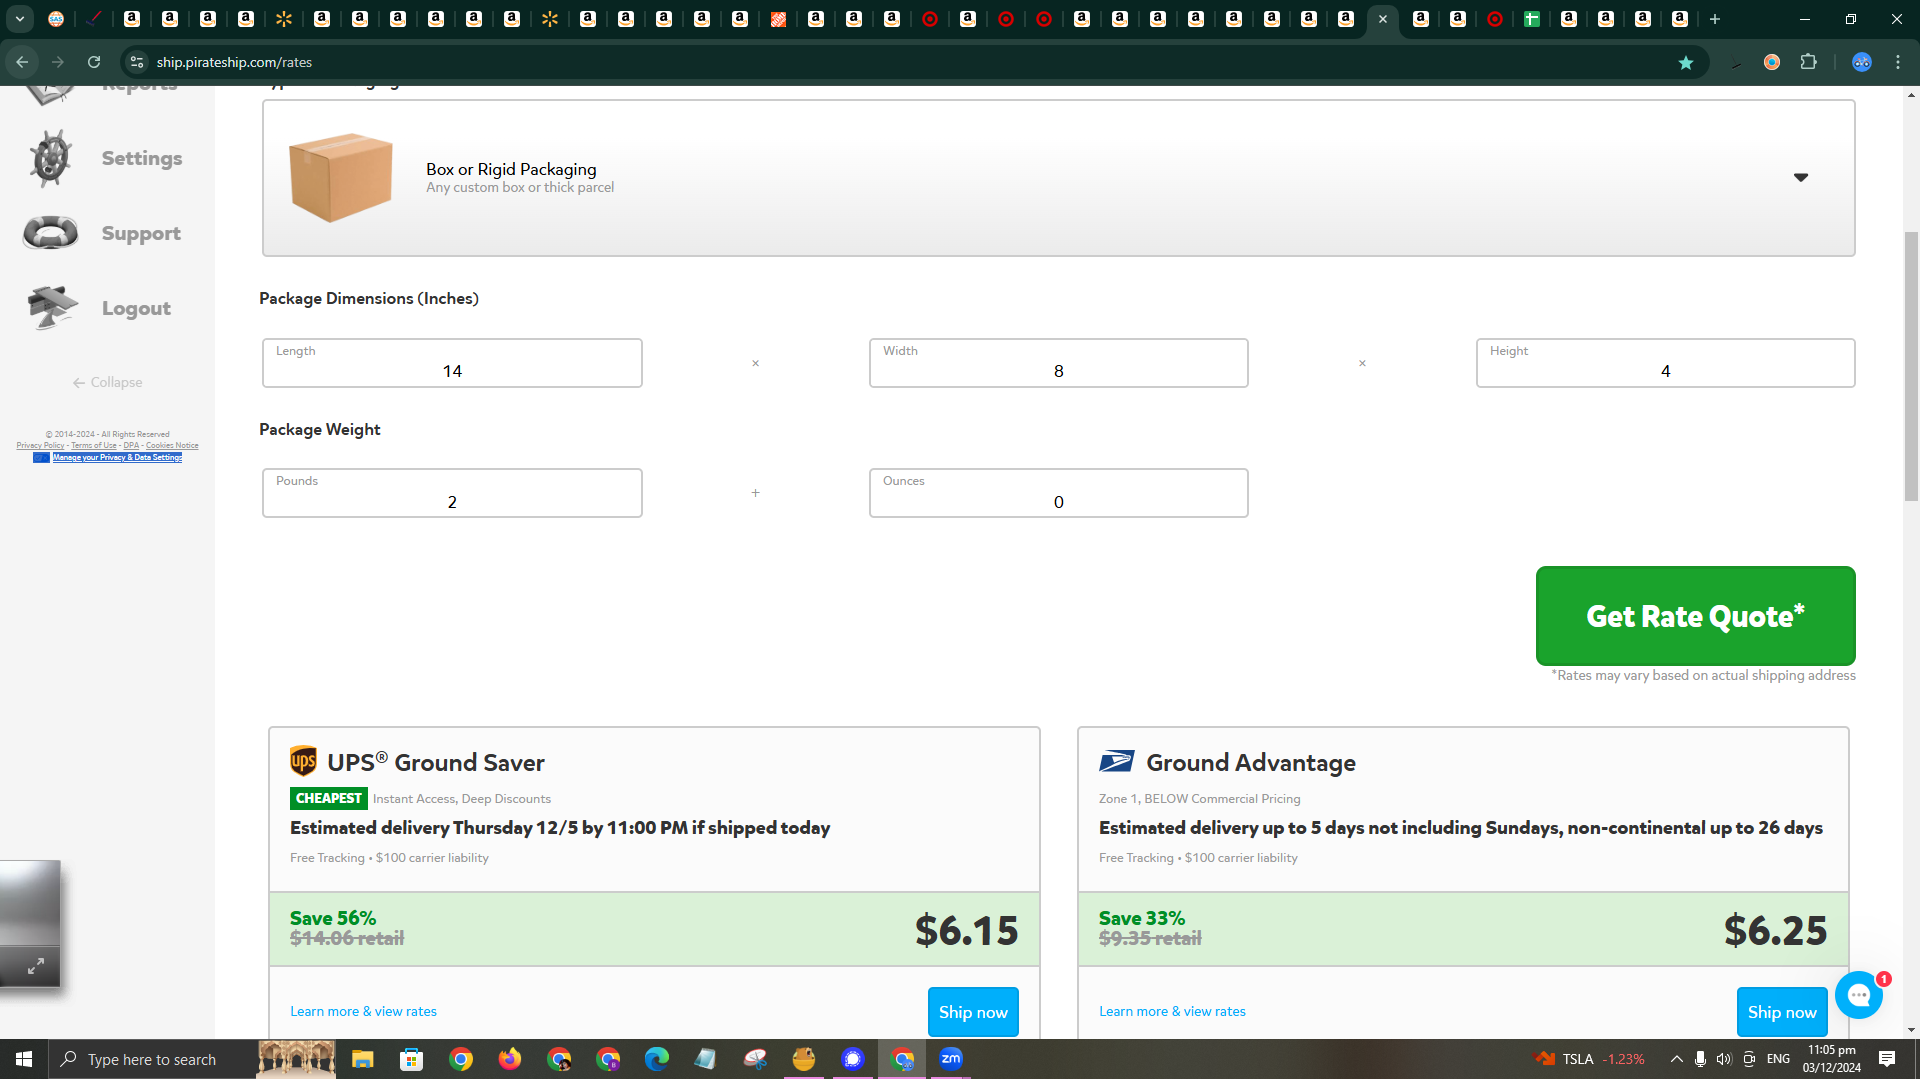Open the Windows Start menu

(24, 1059)
